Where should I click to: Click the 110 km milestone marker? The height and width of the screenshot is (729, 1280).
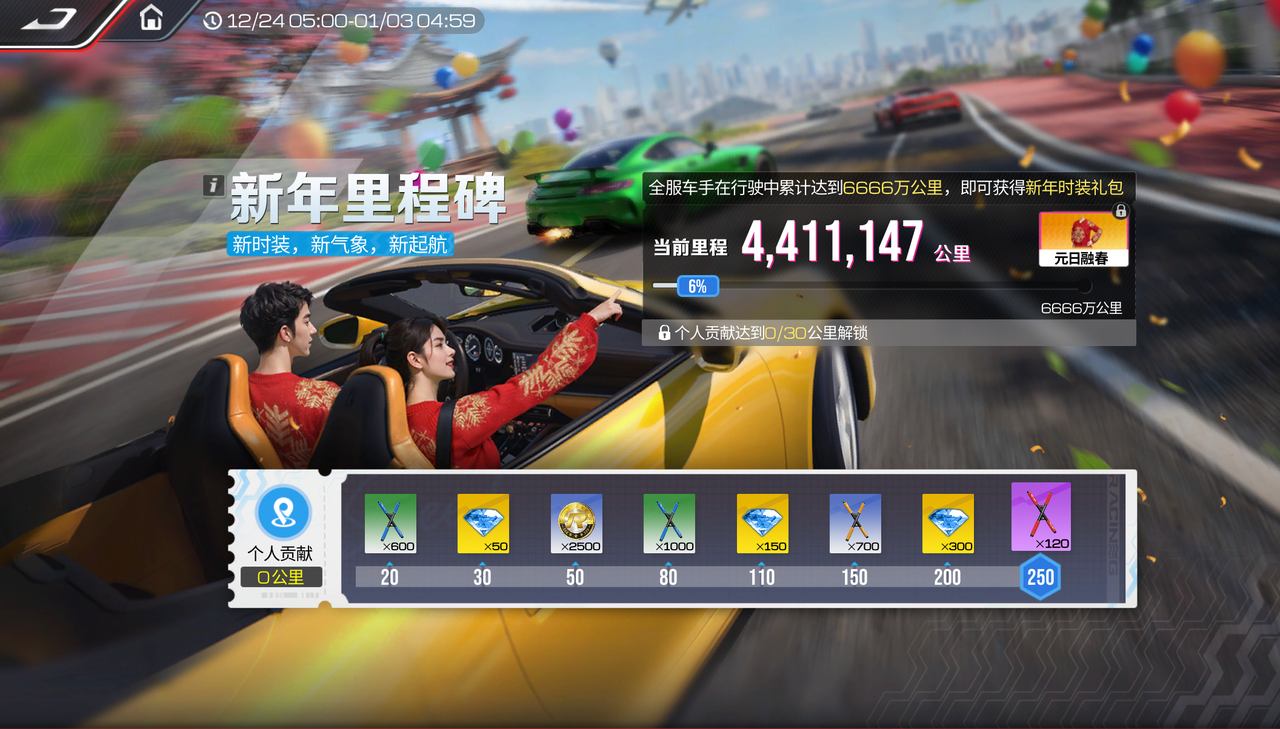pyautogui.click(x=761, y=577)
